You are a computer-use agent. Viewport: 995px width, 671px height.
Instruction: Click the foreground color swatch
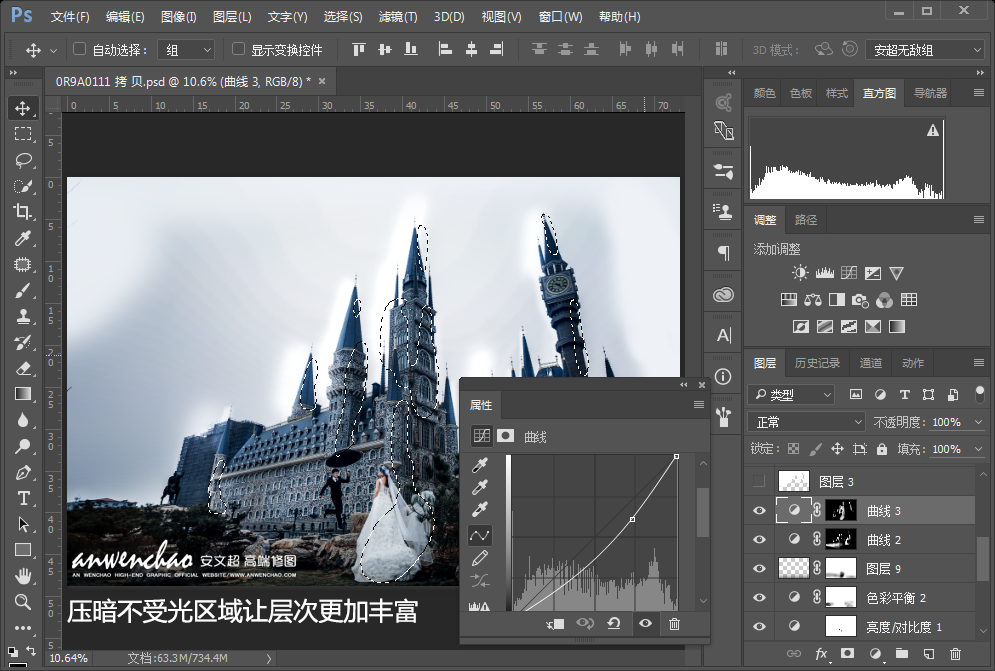coord(13,652)
